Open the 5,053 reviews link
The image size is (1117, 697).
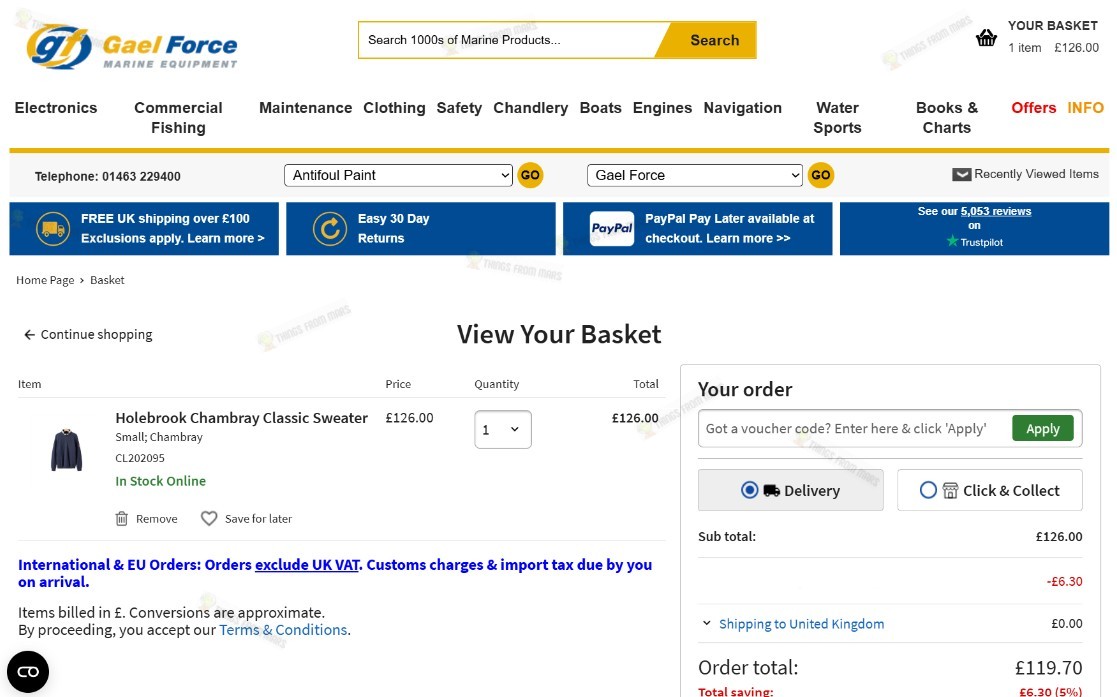(996, 211)
